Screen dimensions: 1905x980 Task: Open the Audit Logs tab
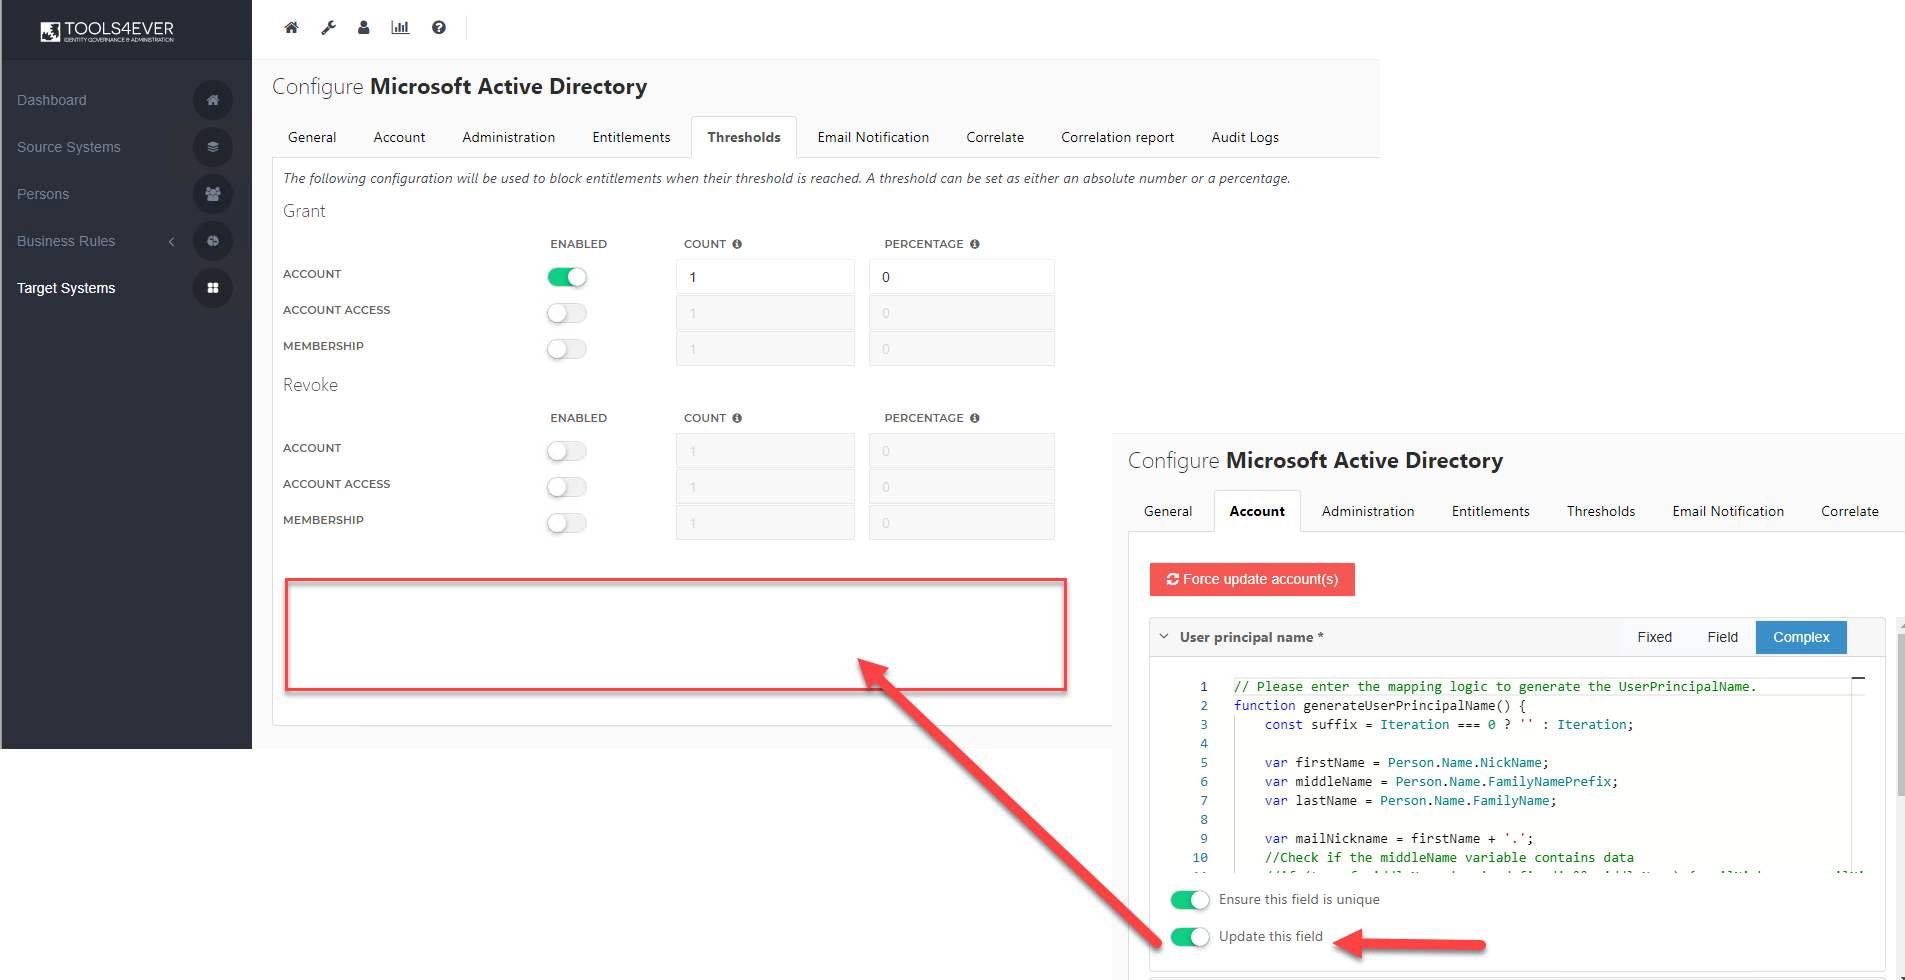(x=1245, y=137)
